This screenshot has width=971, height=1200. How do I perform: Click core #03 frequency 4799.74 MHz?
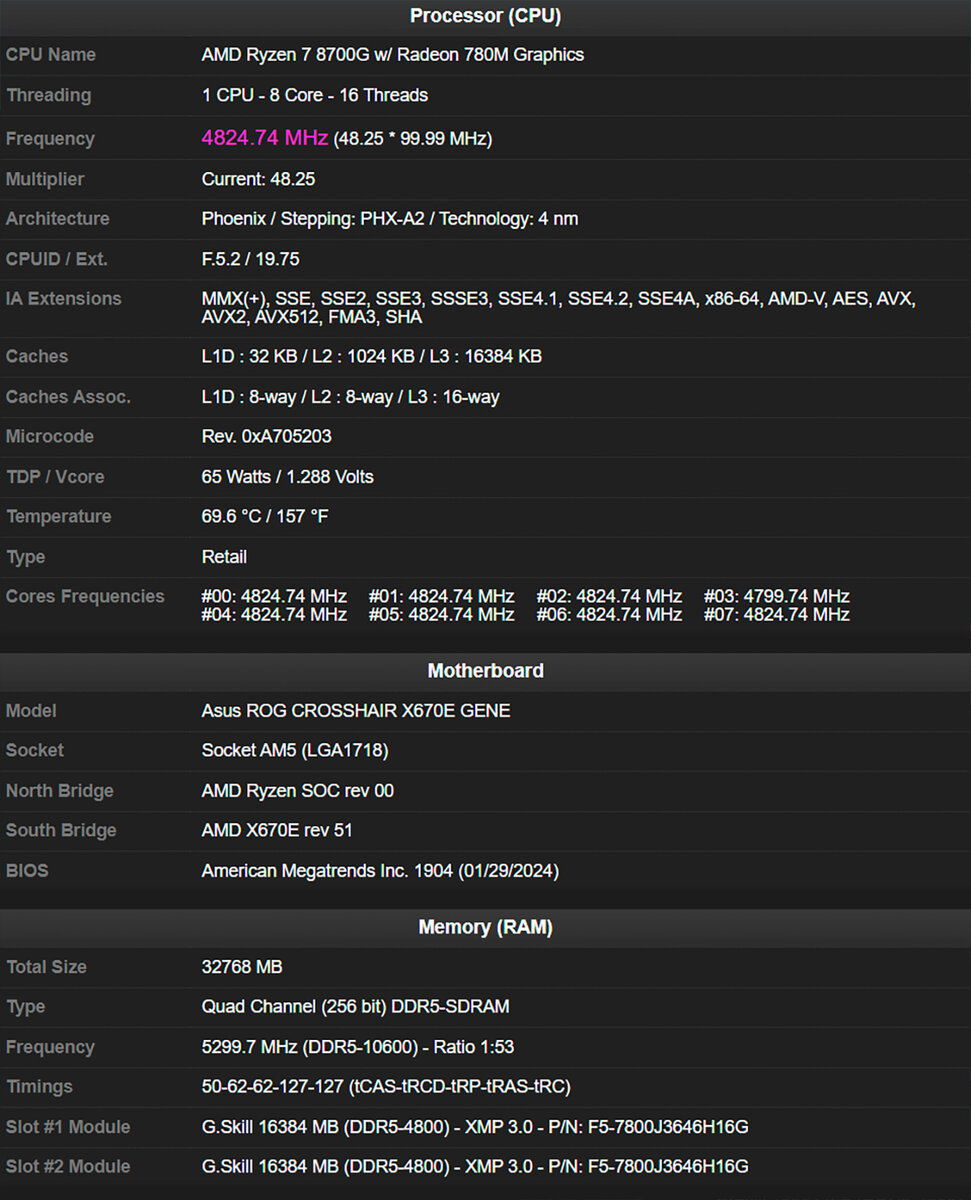point(777,596)
